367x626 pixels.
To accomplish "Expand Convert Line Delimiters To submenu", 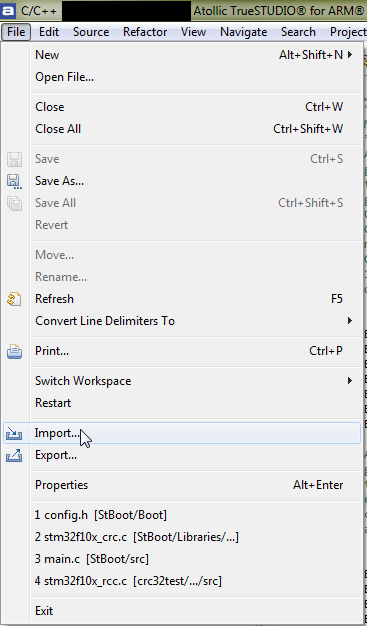I will (350, 321).
